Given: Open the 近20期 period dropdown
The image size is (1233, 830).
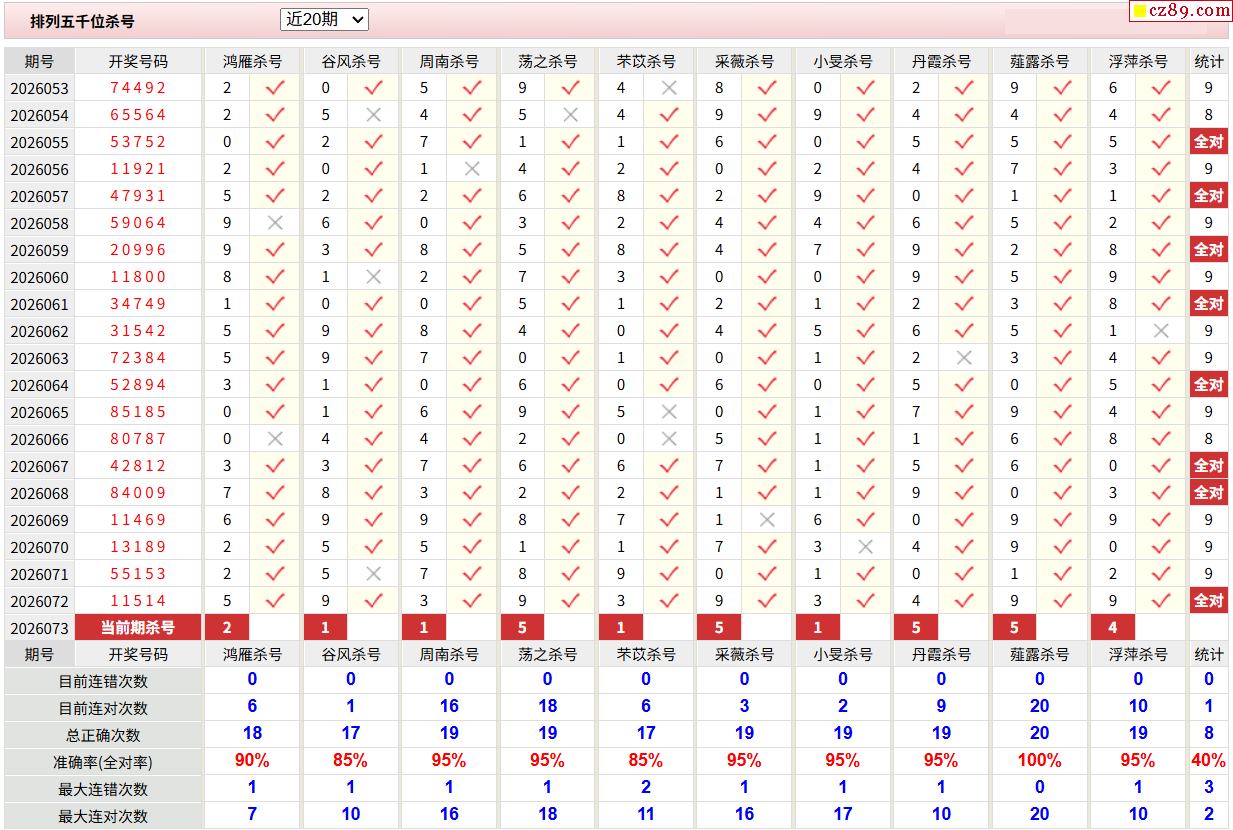Looking at the screenshot, I should tap(325, 19).
